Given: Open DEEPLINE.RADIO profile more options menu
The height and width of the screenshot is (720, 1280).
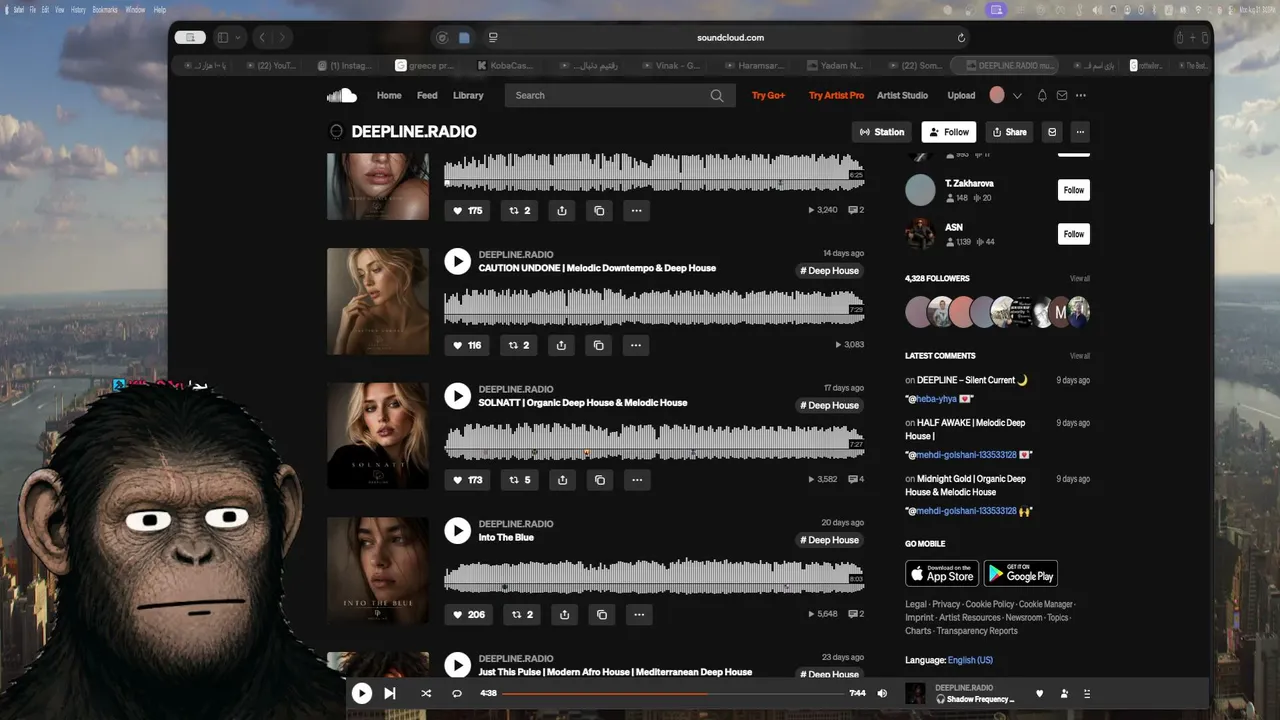Looking at the screenshot, I should [x=1080, y=132].
